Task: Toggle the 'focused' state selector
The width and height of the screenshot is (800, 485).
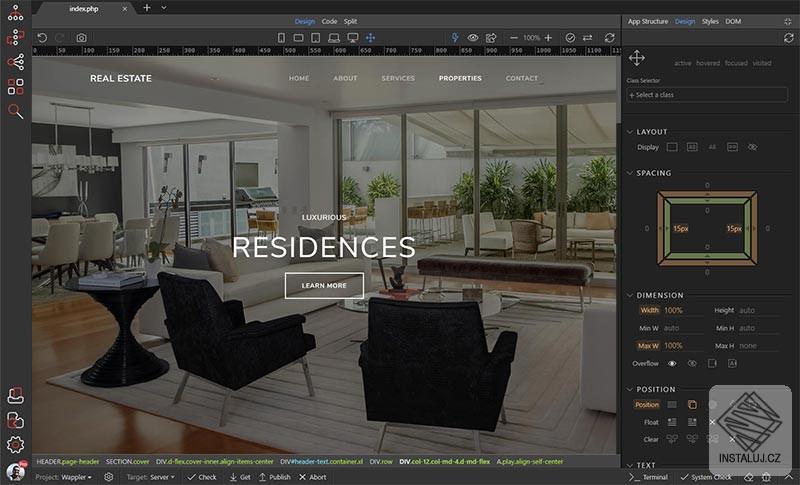Action: coord(736,63)
